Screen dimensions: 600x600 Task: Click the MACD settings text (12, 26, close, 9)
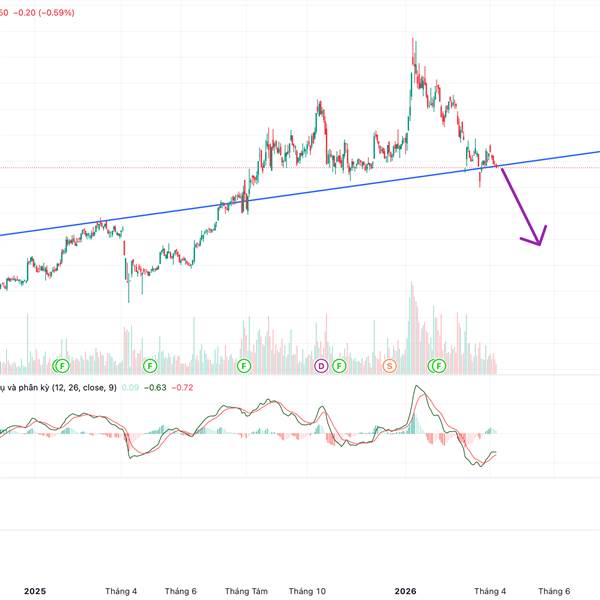(84, 388)
